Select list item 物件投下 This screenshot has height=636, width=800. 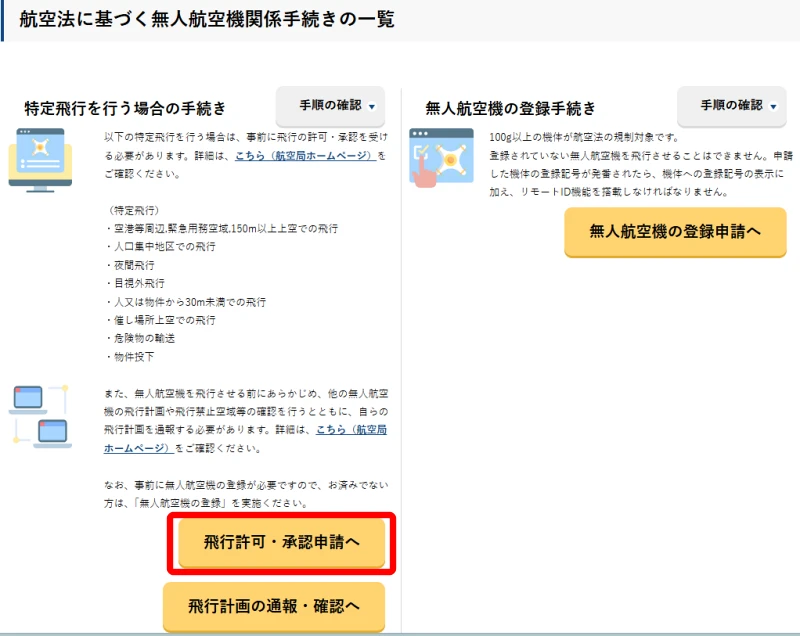pyautogui.click(x=130, y=357)
